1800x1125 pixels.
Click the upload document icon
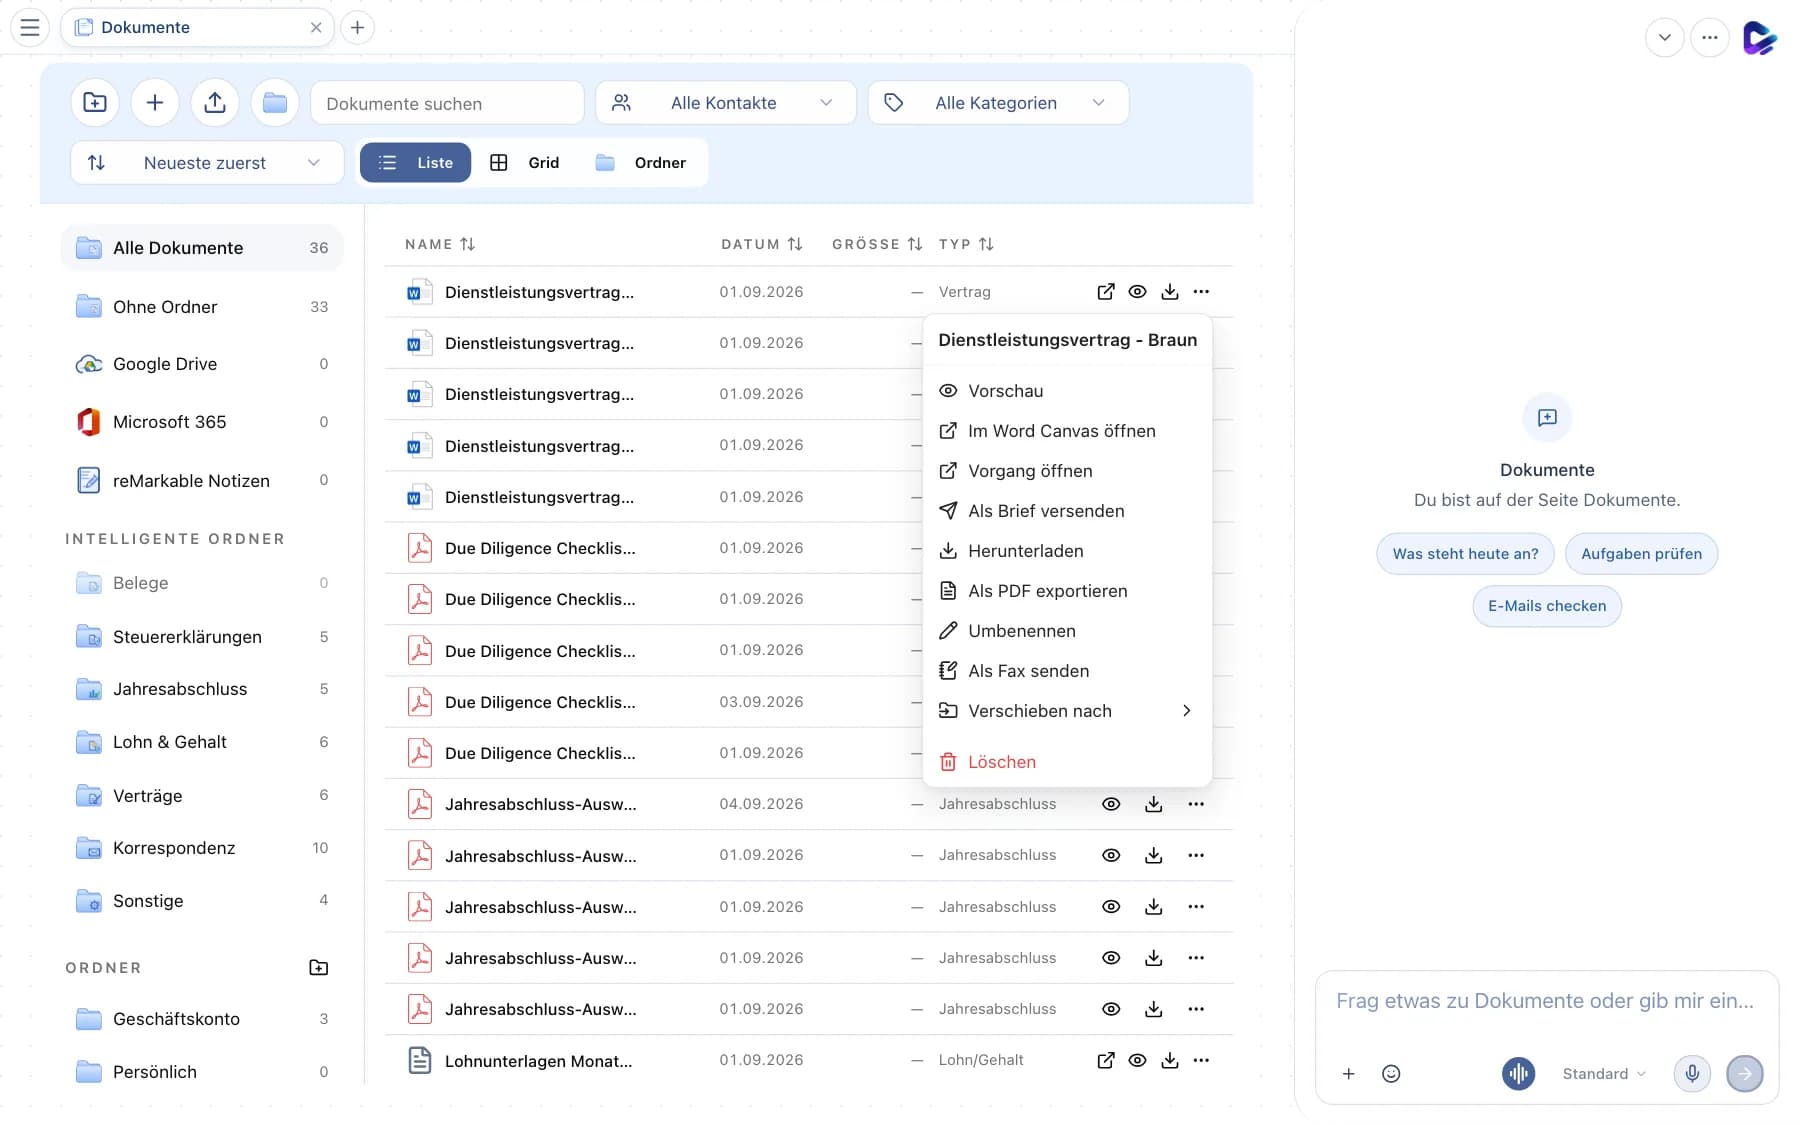(215, 103)
